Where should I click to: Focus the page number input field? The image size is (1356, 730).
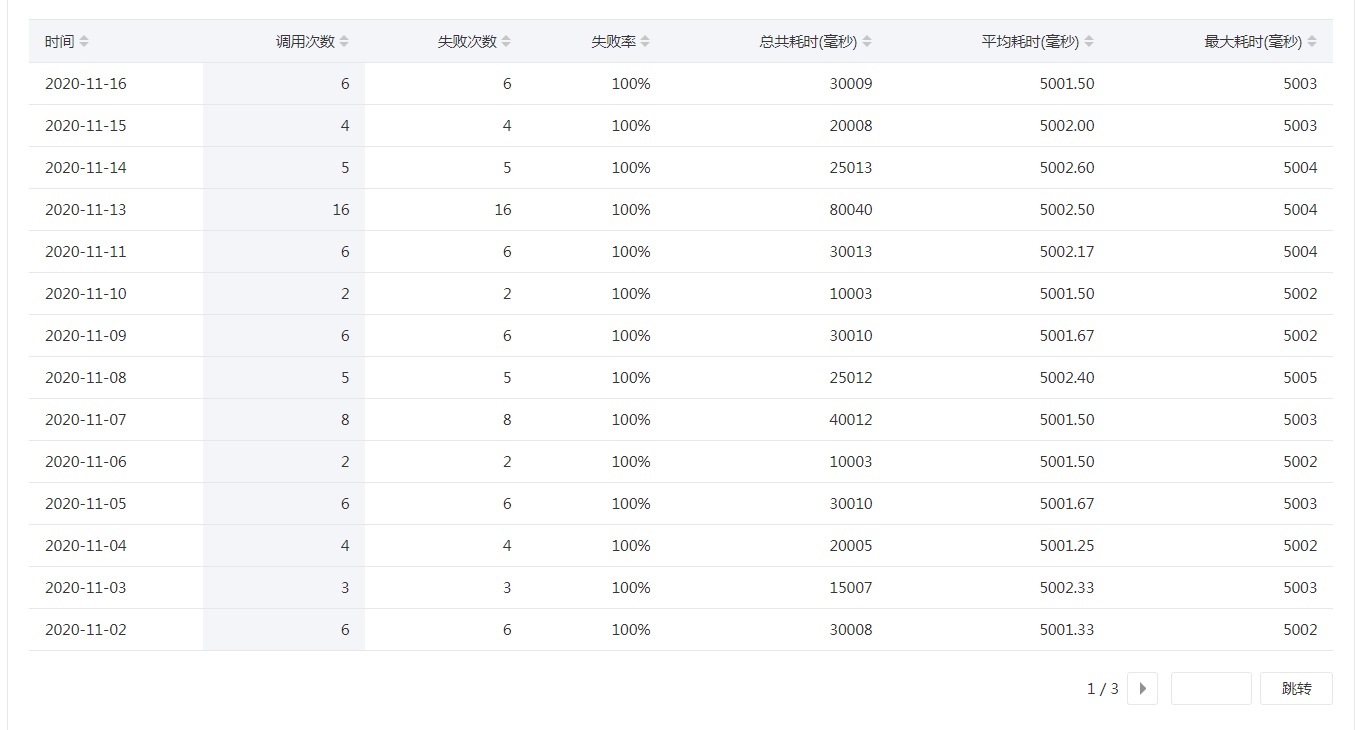coord(1211,688)
